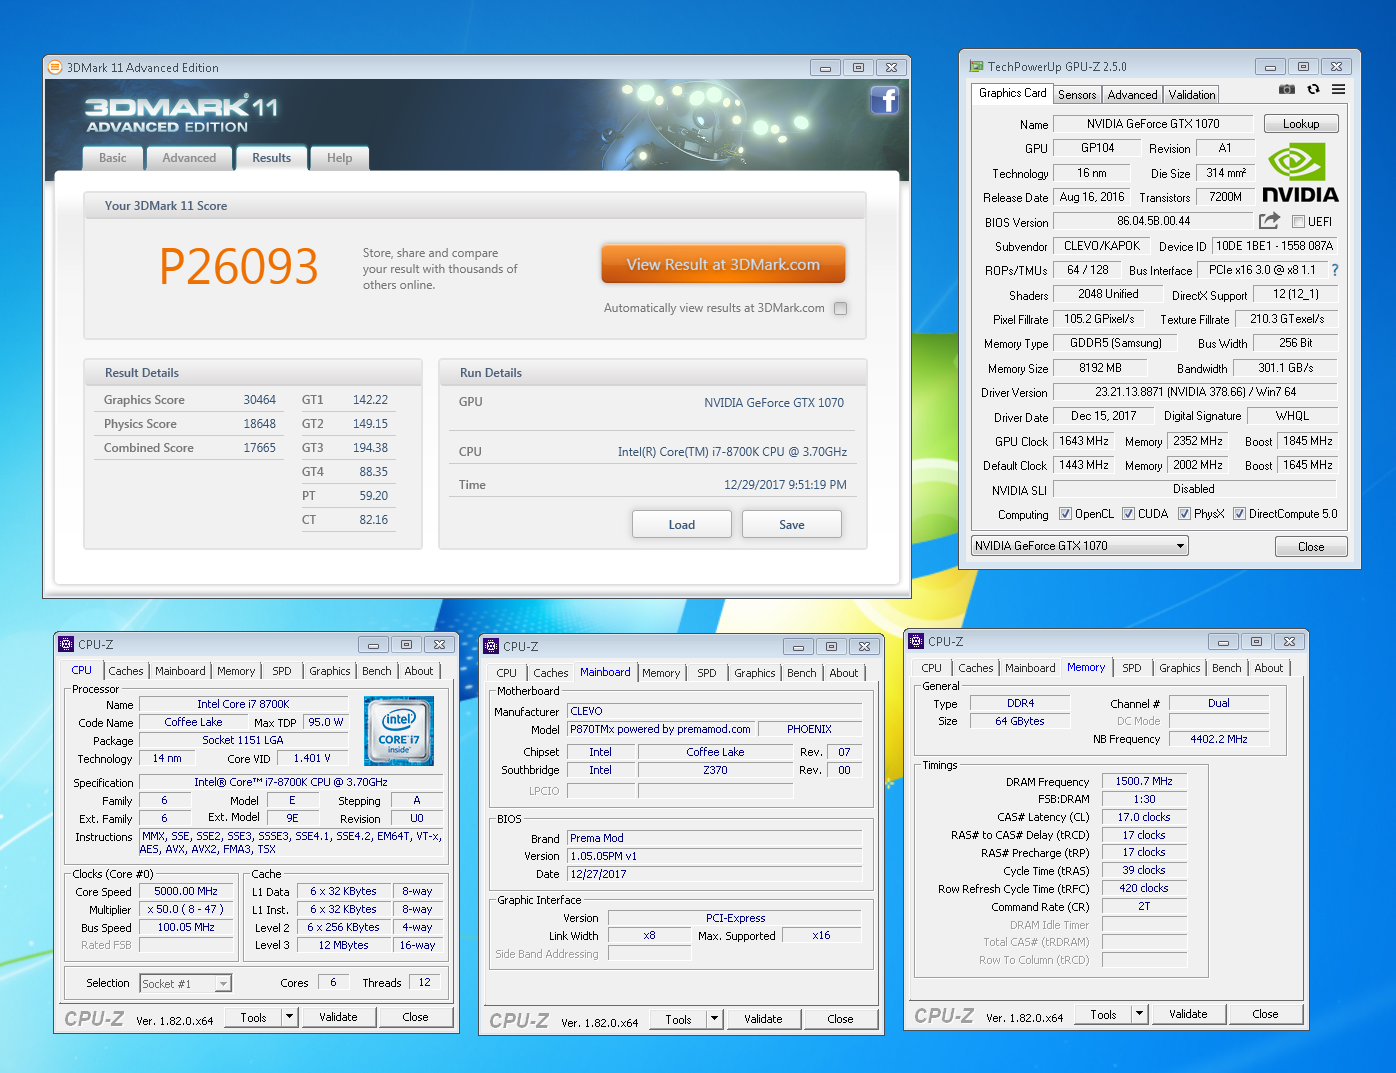Click the Physics Score value 18648
This screenshot has height=1073, width=1396.
click(x=259, y=424)
